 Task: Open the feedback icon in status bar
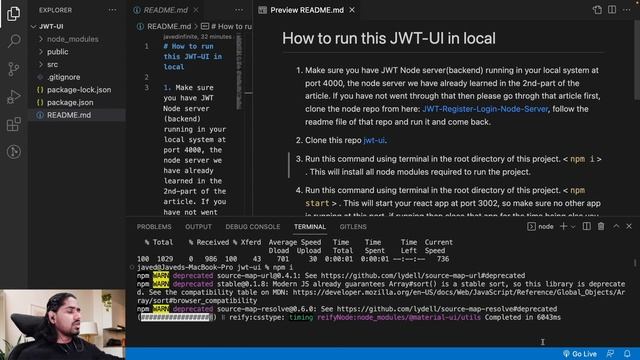[x=611, y=354]
